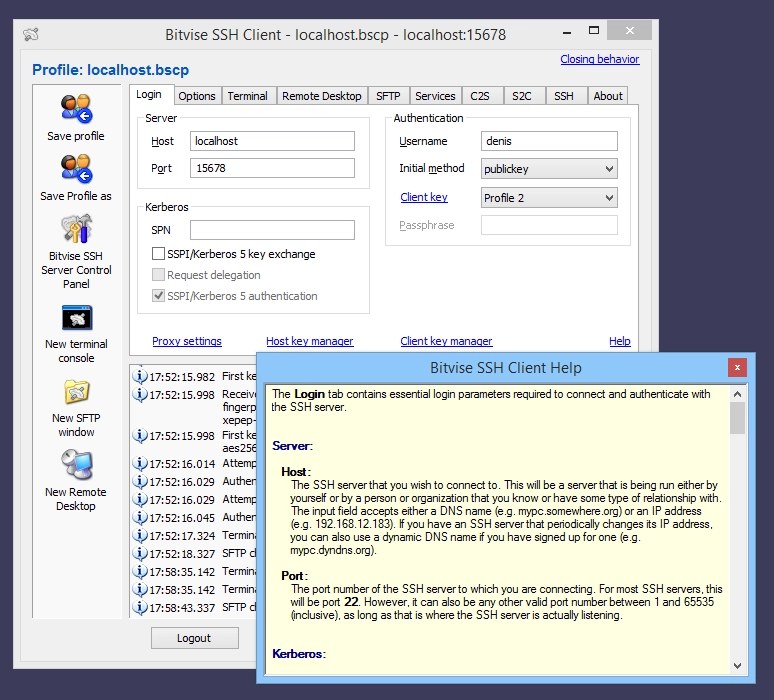Image resolution: width=774 pixels, height=700 pixels.
Task: Click the Save profile icon
Action: [77, 109]
